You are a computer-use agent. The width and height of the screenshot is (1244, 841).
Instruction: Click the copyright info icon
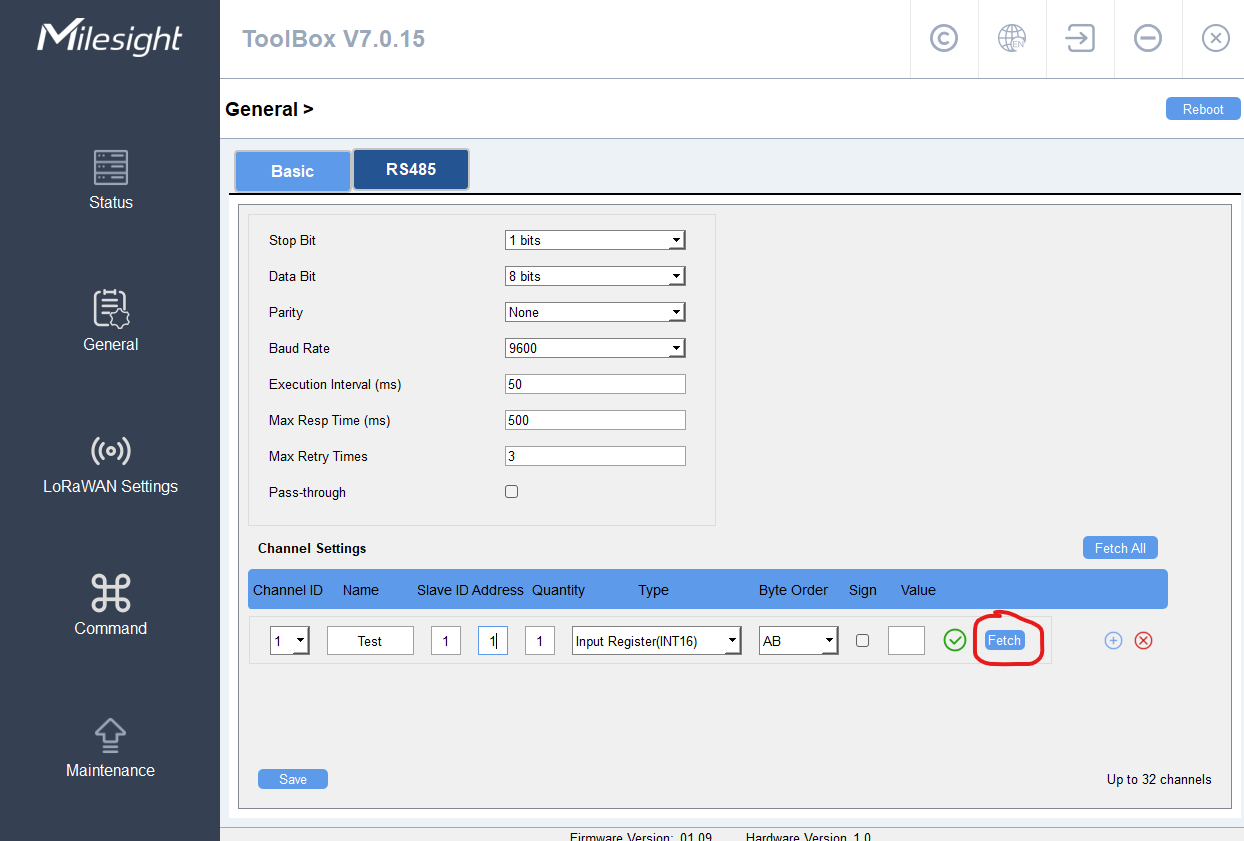click(943, 39)
